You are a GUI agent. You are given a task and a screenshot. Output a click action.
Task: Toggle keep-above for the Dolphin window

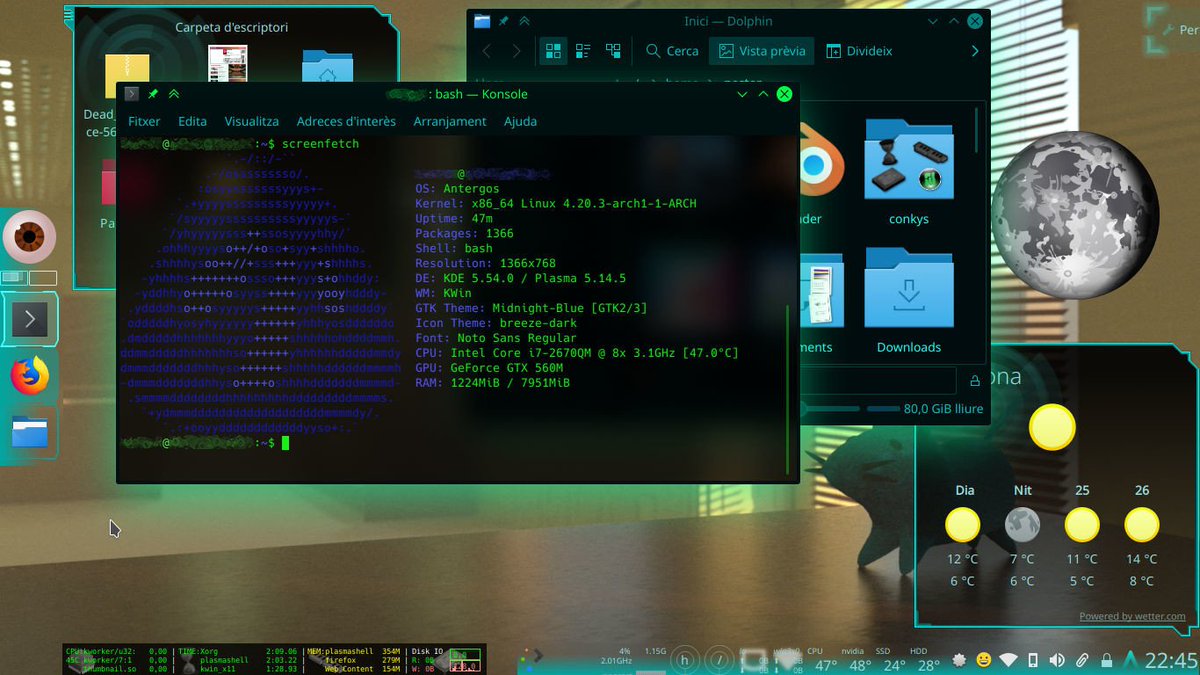pos(525,21)
